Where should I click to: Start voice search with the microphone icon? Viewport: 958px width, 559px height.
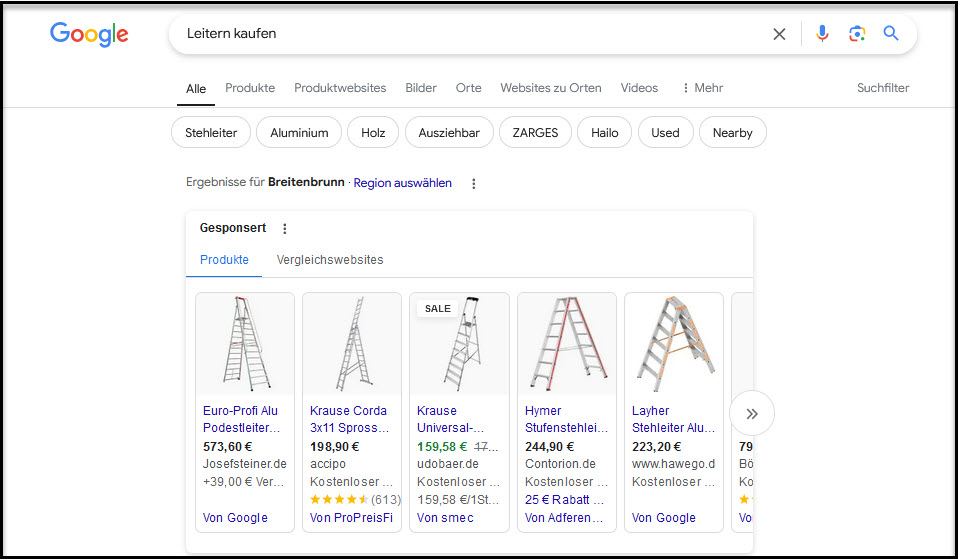click(x=822, y=34)
